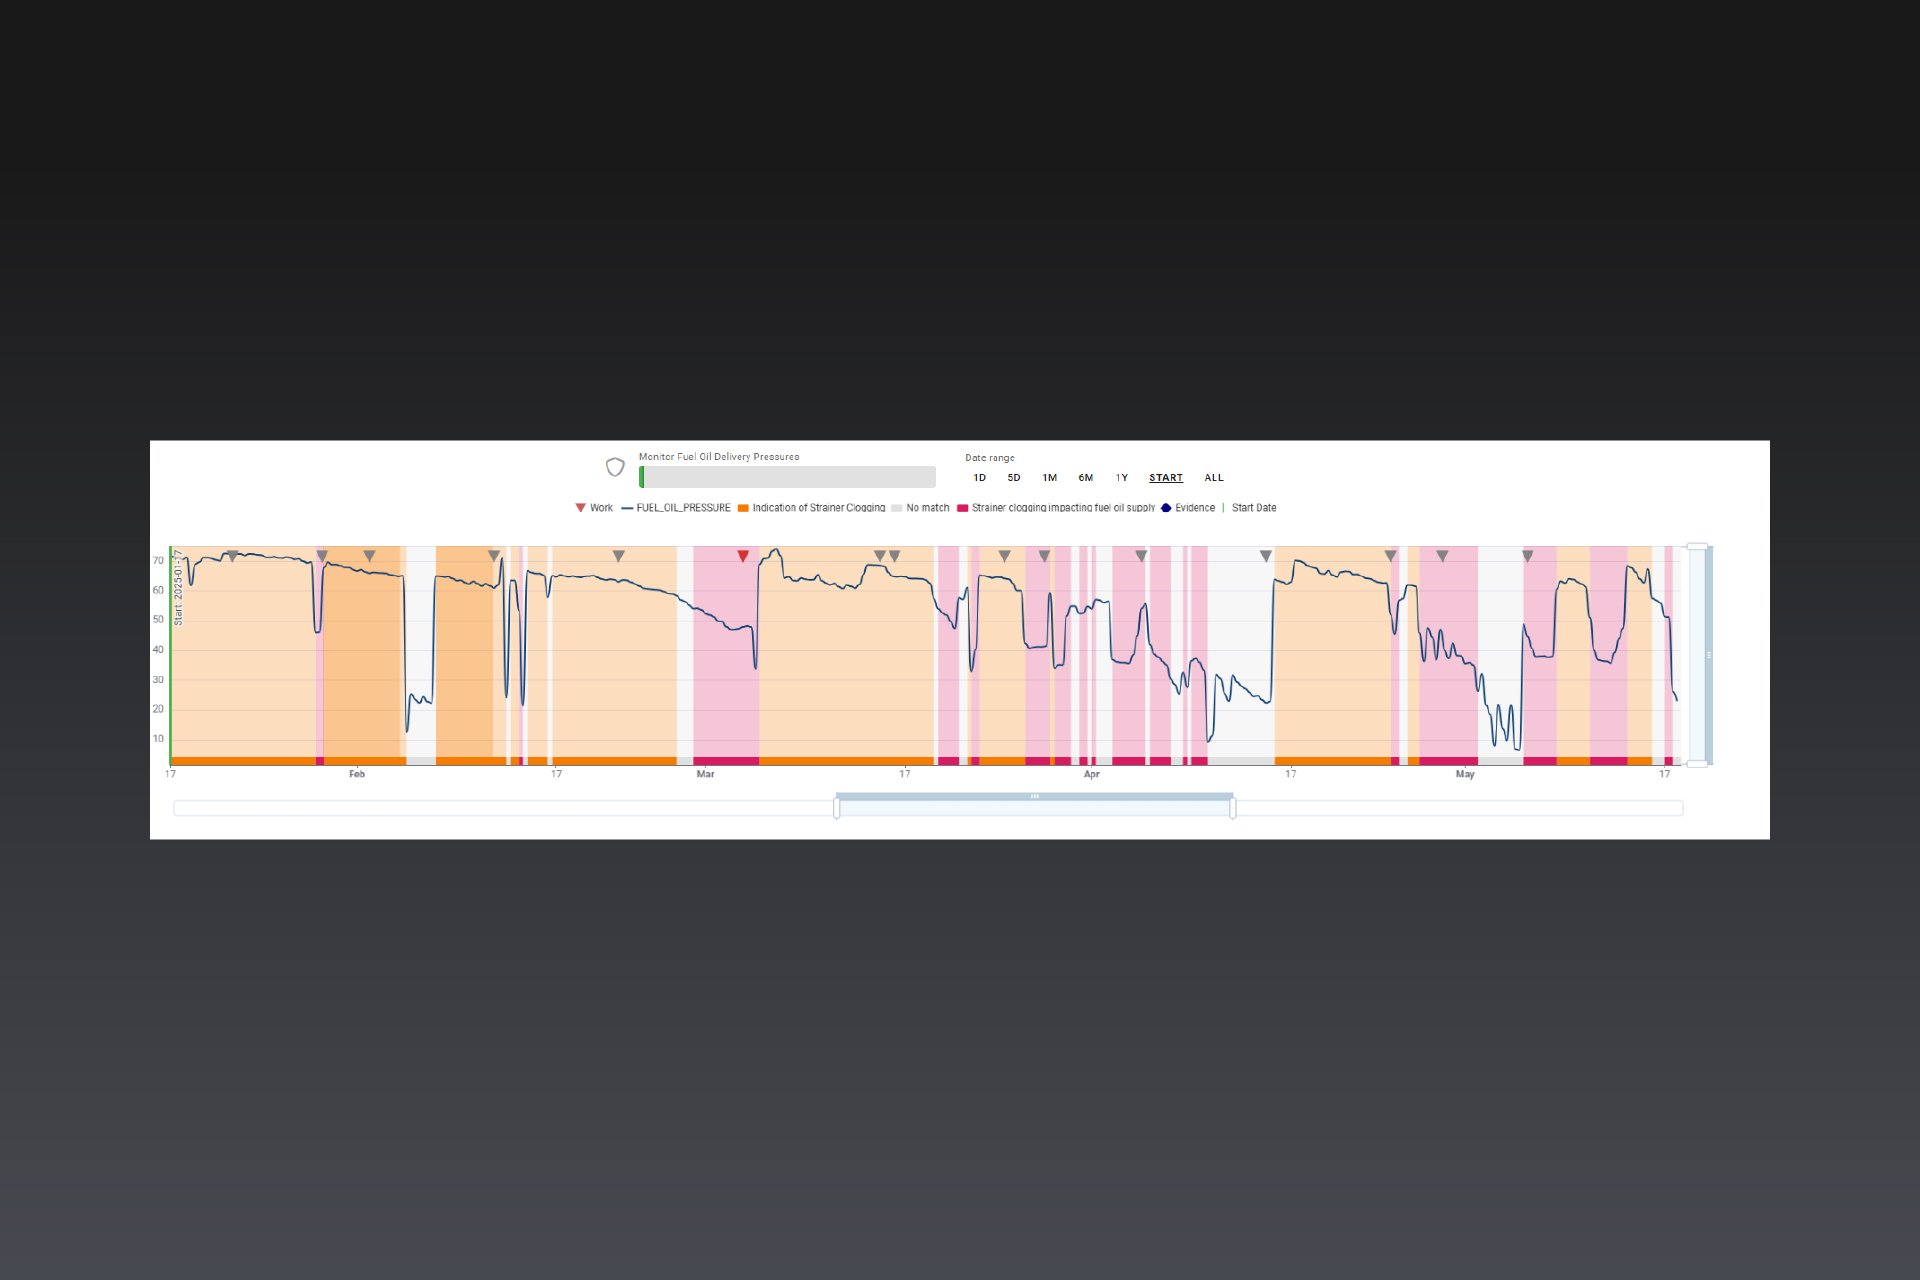
Task: Switch to the 1D date range
Action: pos(979,478)
